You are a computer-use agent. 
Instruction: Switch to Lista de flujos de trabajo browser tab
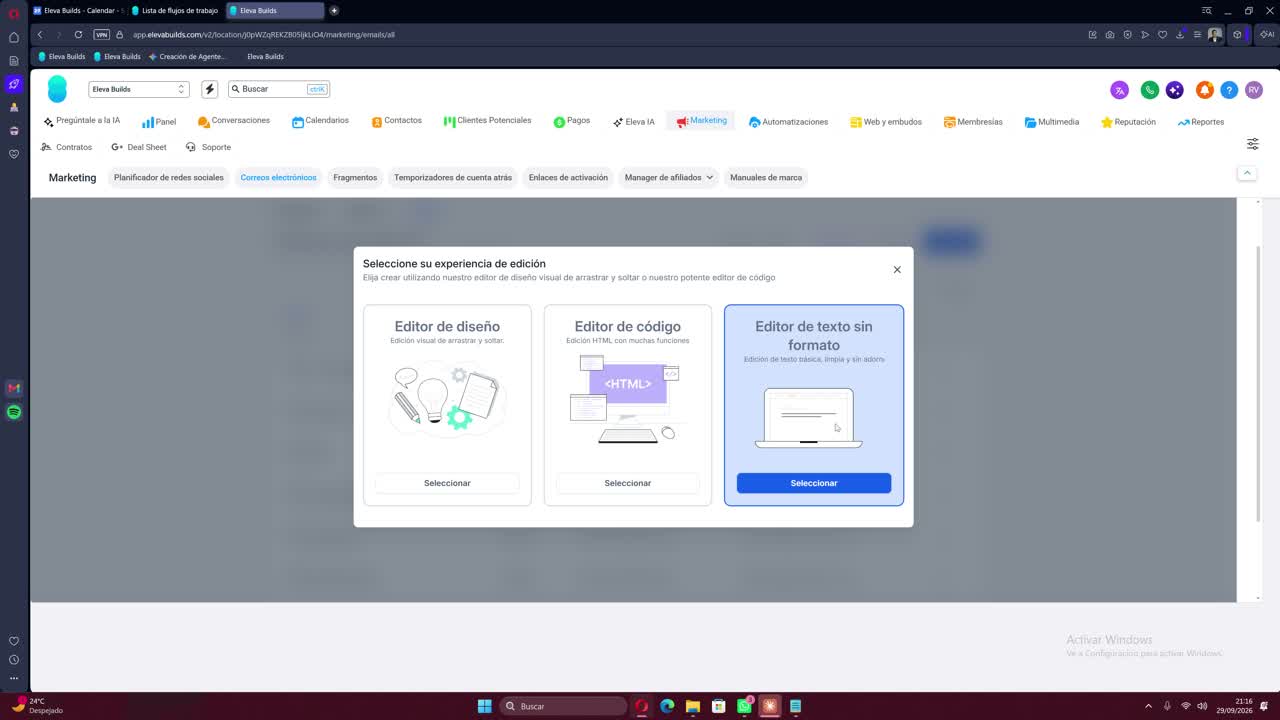pyautogui.click(x=174, y=10)
